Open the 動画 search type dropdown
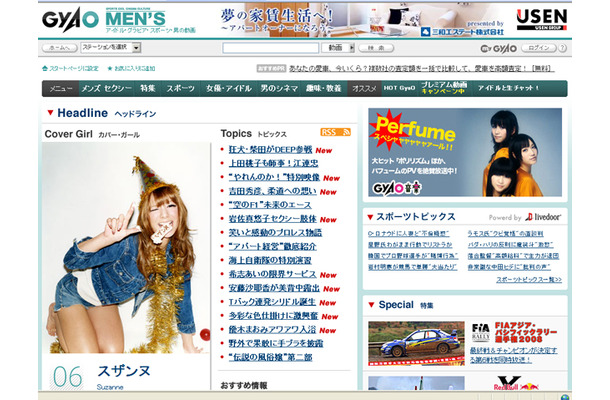Screen dimensions: 610x400 coord(338,48)
